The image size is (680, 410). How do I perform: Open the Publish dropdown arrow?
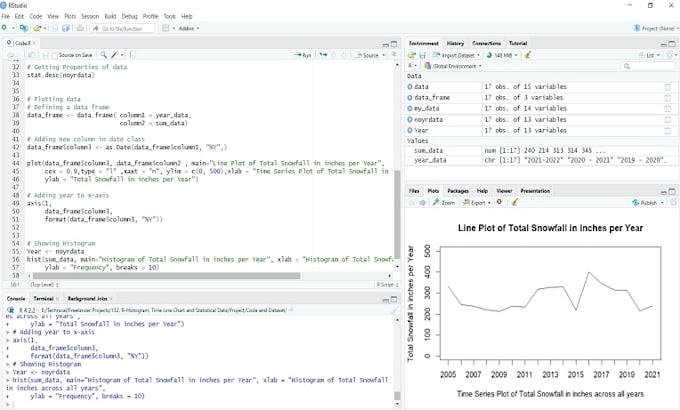tap(662, 203)
